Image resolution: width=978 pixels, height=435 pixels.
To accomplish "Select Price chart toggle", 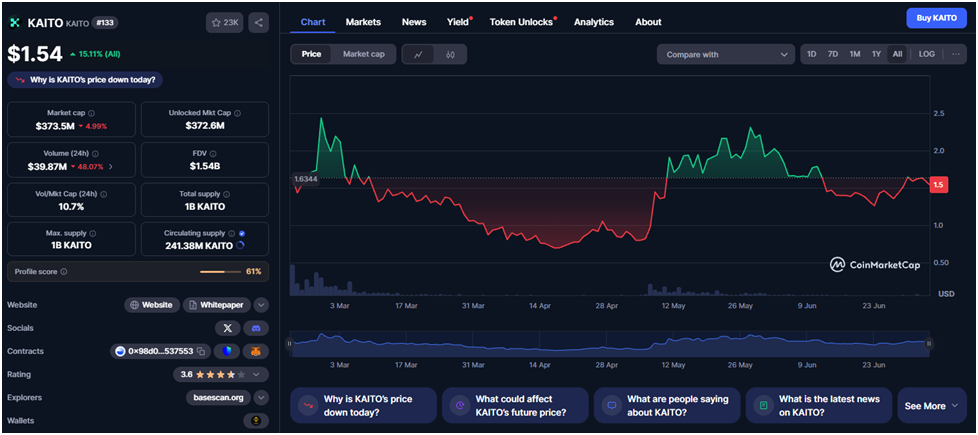I will point(311,54).
